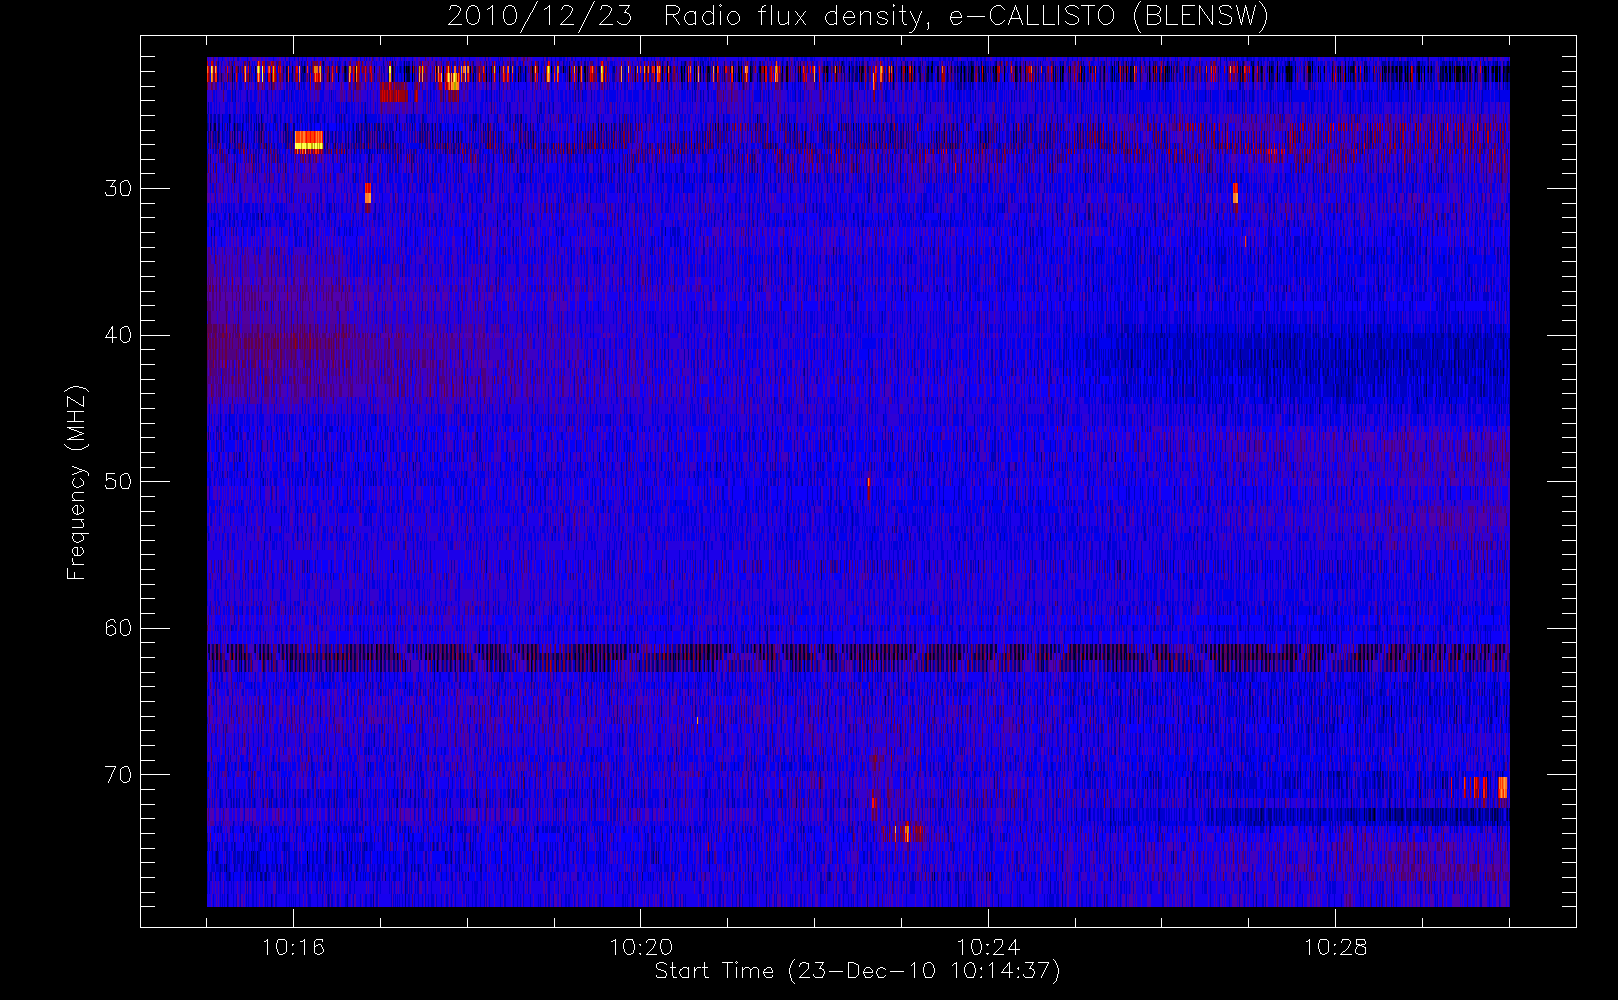Click the '10:16' time tick label
Screen dimensions: 1618x1000
pos(293,947)
